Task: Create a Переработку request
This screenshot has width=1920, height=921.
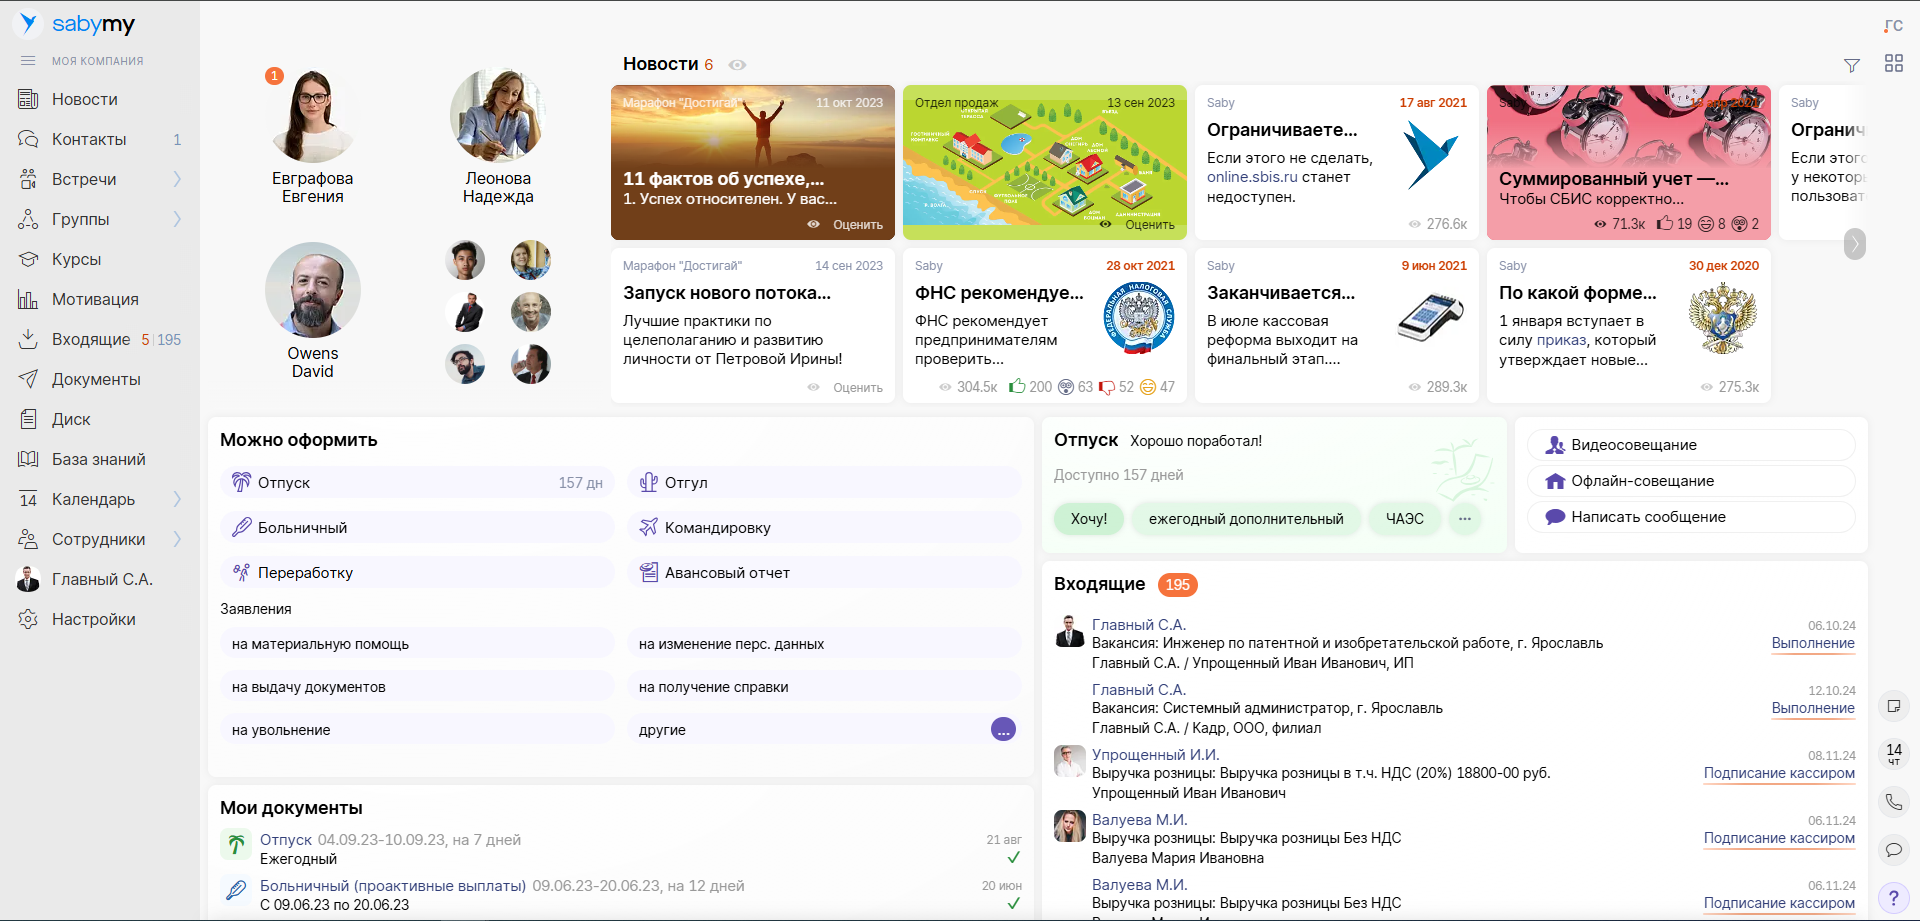Action: click(417, 572)
